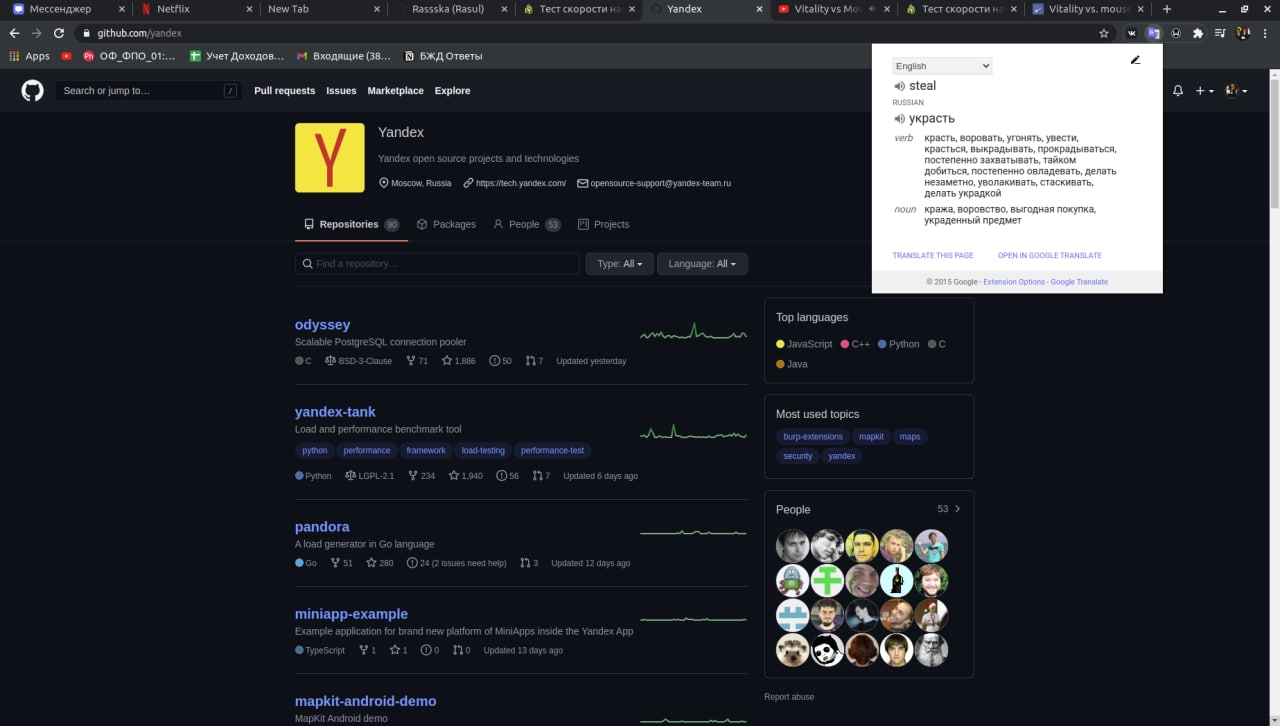Open yandex-tank pull requests count 7
Viewport: 1280px width, 726px height.
(x=541, y=476)
